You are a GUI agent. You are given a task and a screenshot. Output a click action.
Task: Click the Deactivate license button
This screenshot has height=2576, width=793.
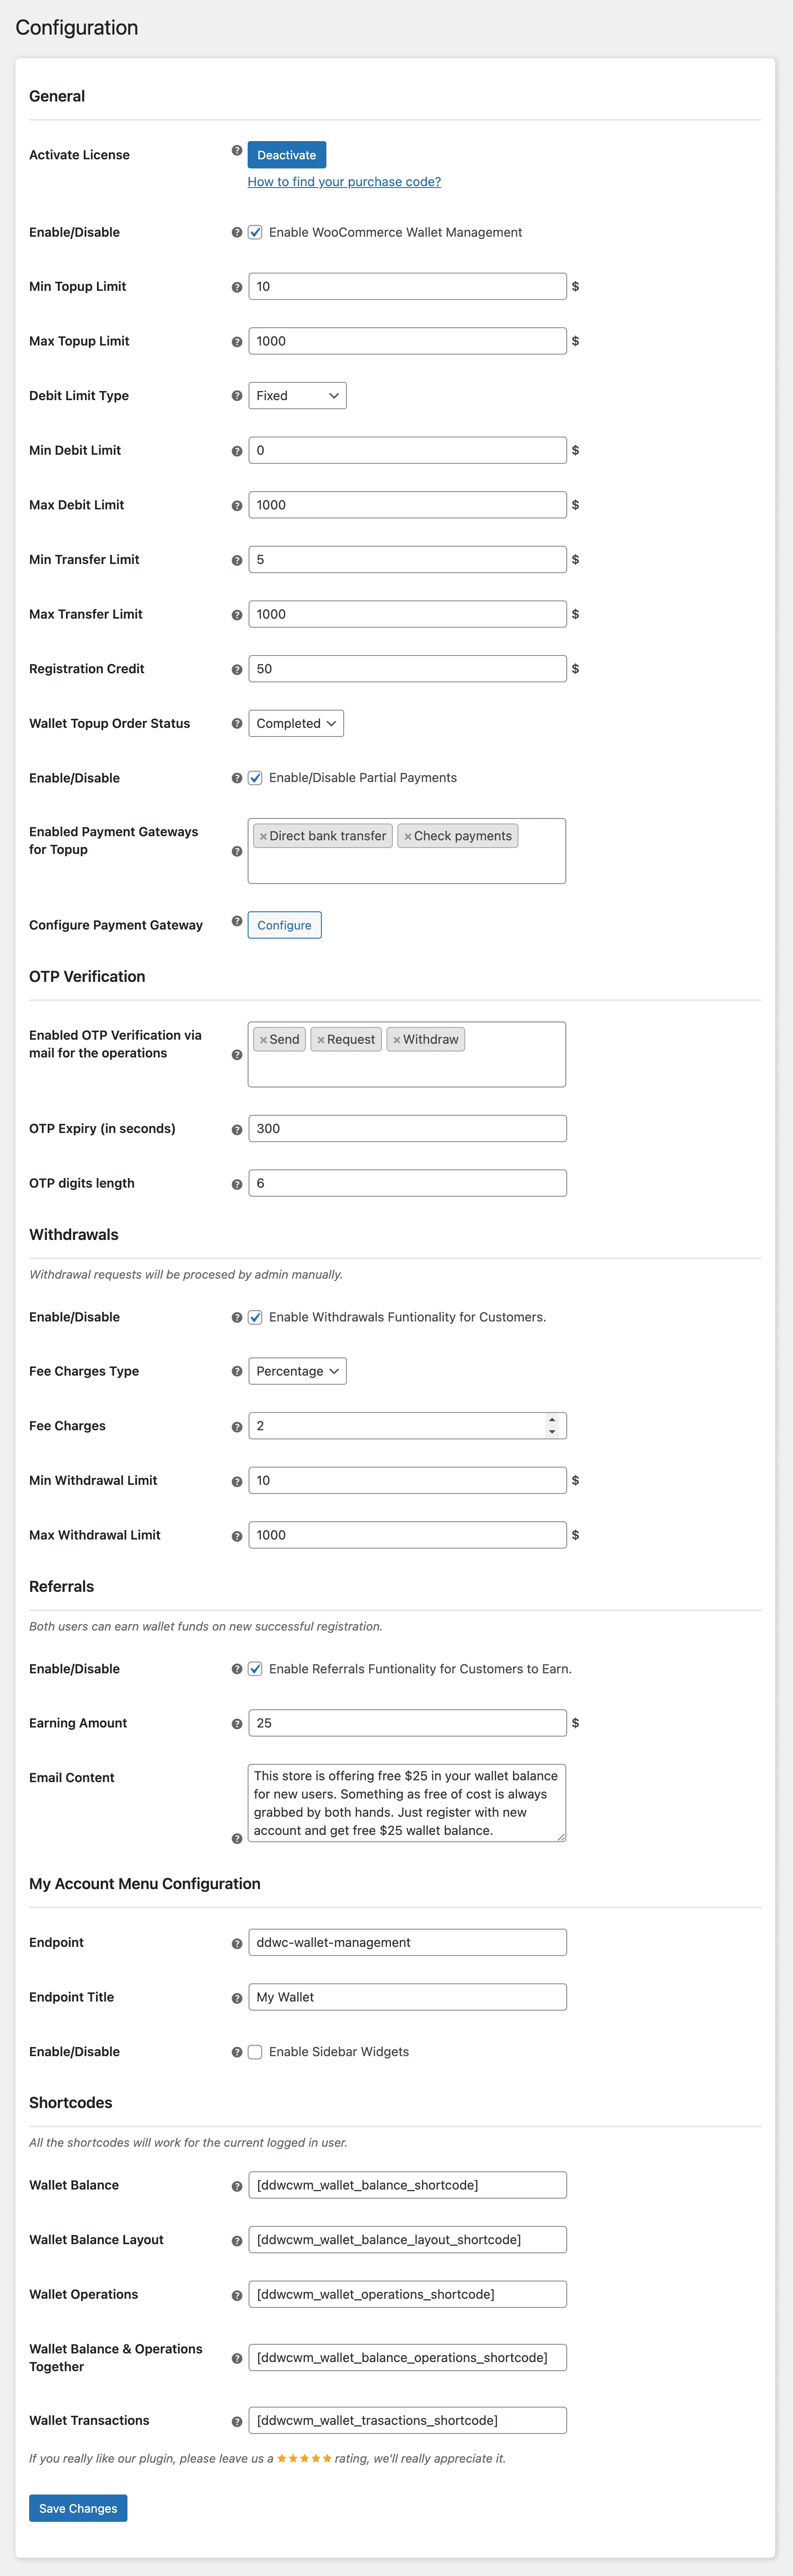[x=286, y=155]
